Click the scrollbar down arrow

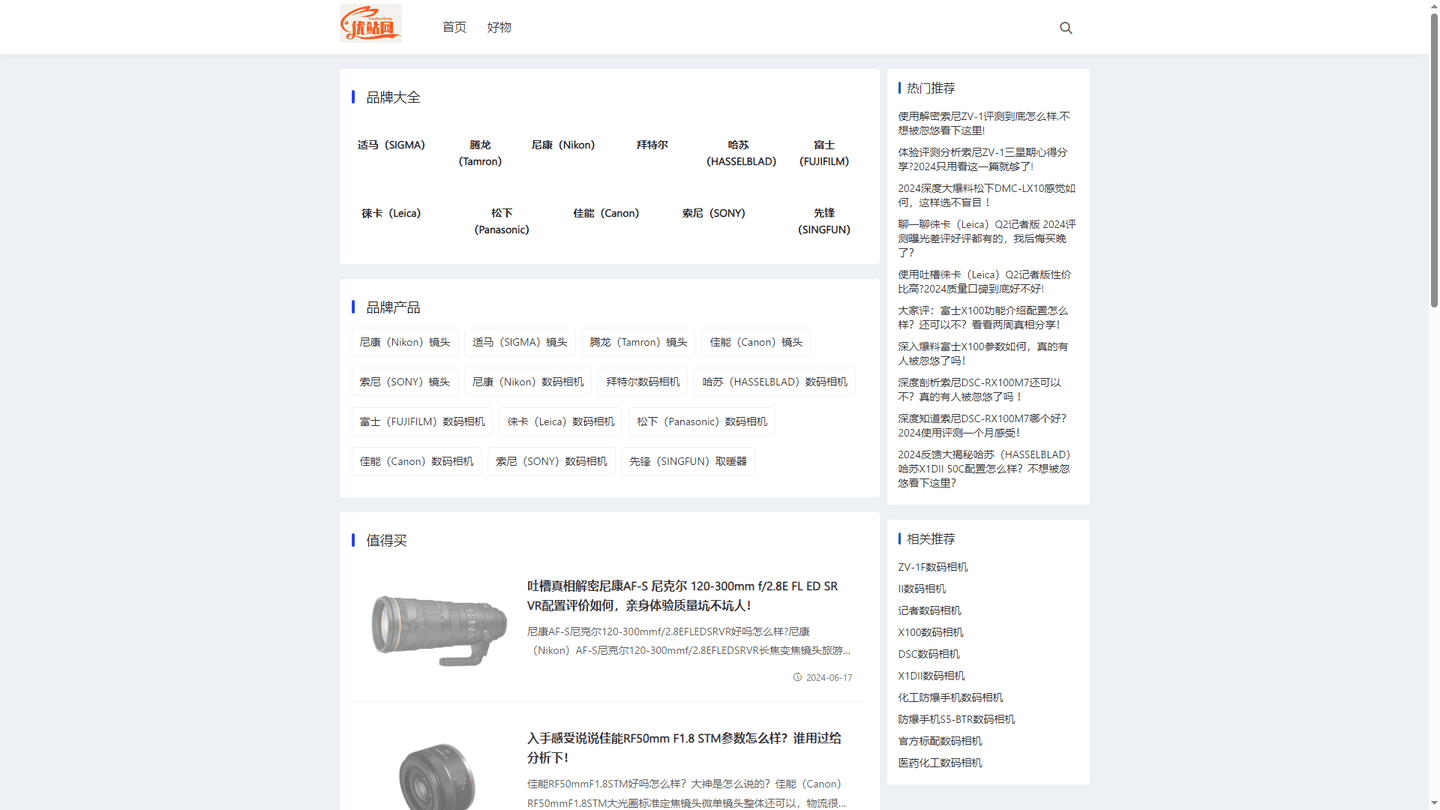[x=1434, y=804]
